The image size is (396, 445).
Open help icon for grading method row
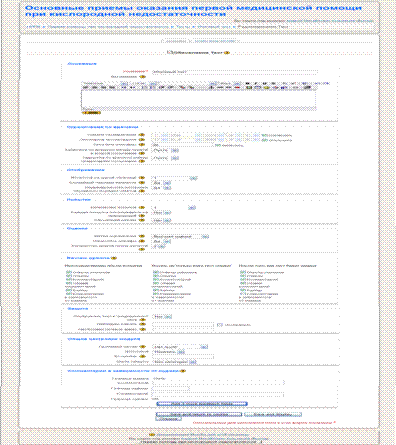pyautogui.click(x=142, y=236)
